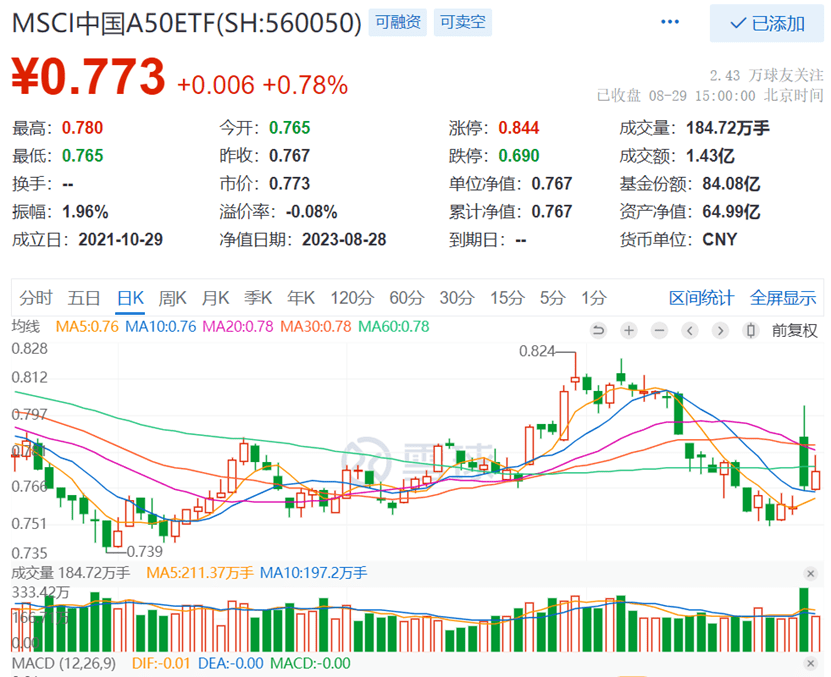Click the 可卖空 tag
This screenshot has width=831, height=677.
pos(462,21)
